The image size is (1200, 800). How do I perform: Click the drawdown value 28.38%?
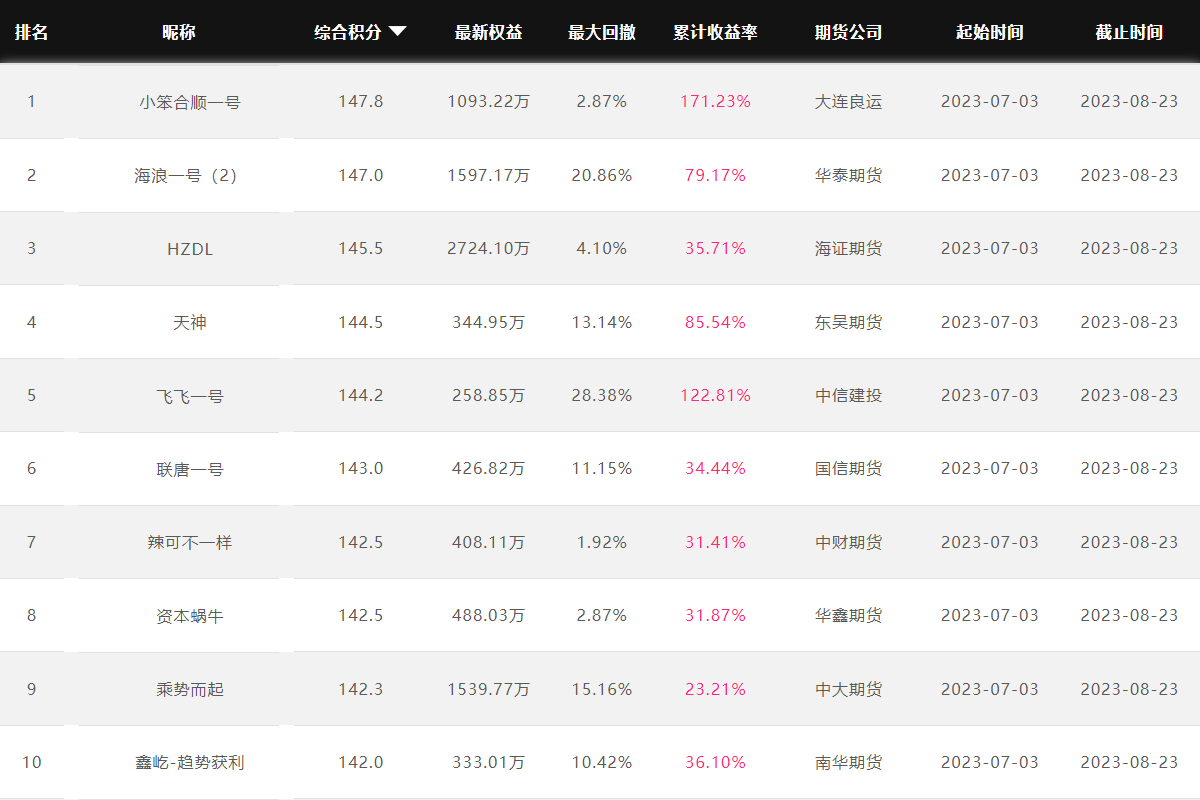coord(602,395)
